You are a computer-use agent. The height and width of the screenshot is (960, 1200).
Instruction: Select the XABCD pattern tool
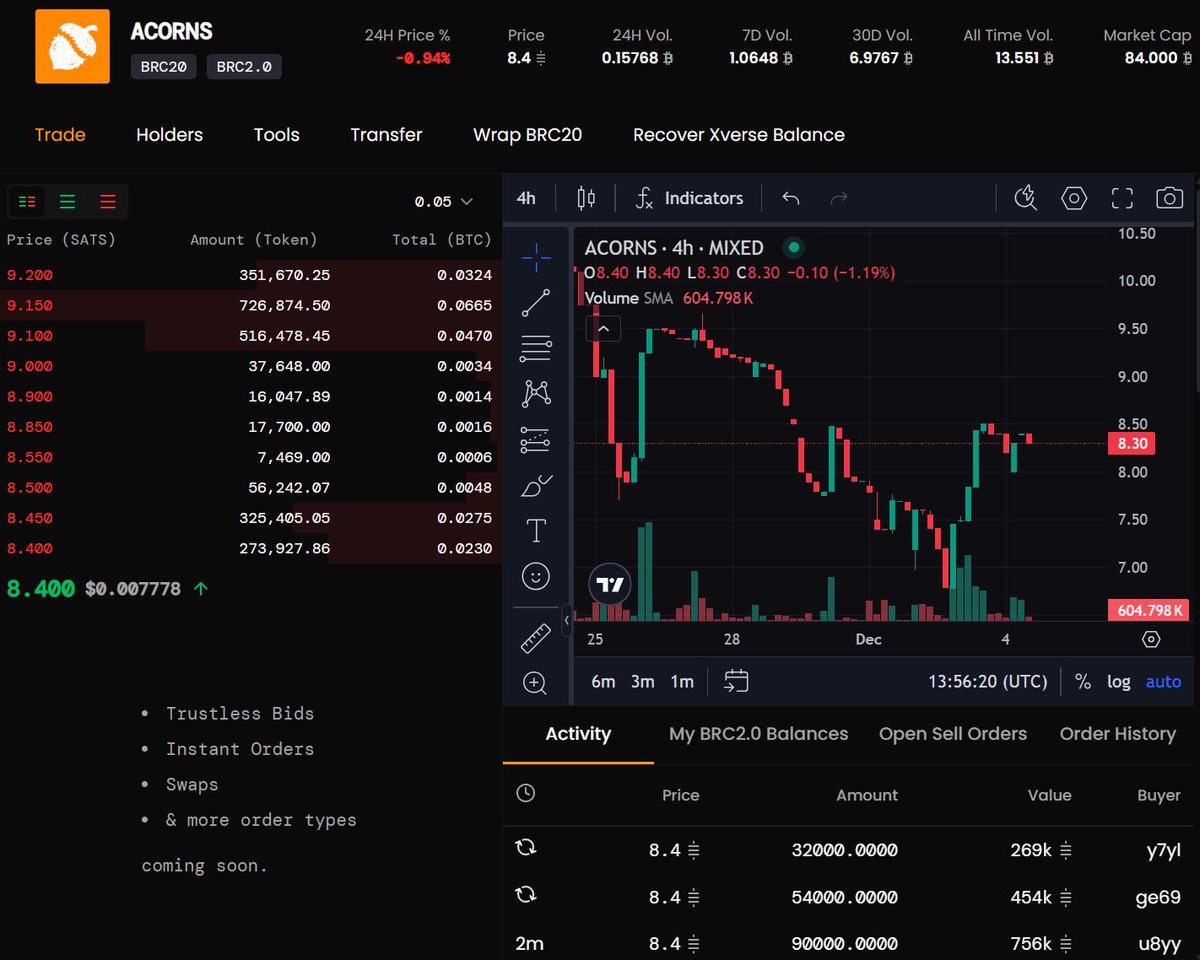tap(536, 394)
